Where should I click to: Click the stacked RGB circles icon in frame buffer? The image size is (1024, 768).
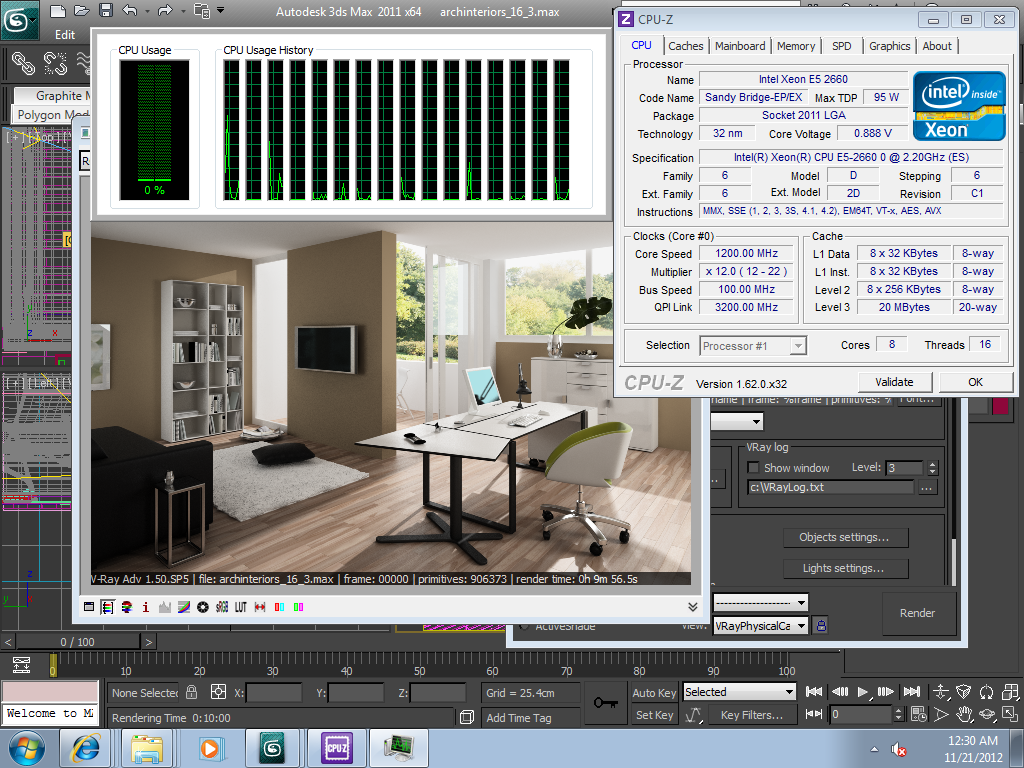127,607
